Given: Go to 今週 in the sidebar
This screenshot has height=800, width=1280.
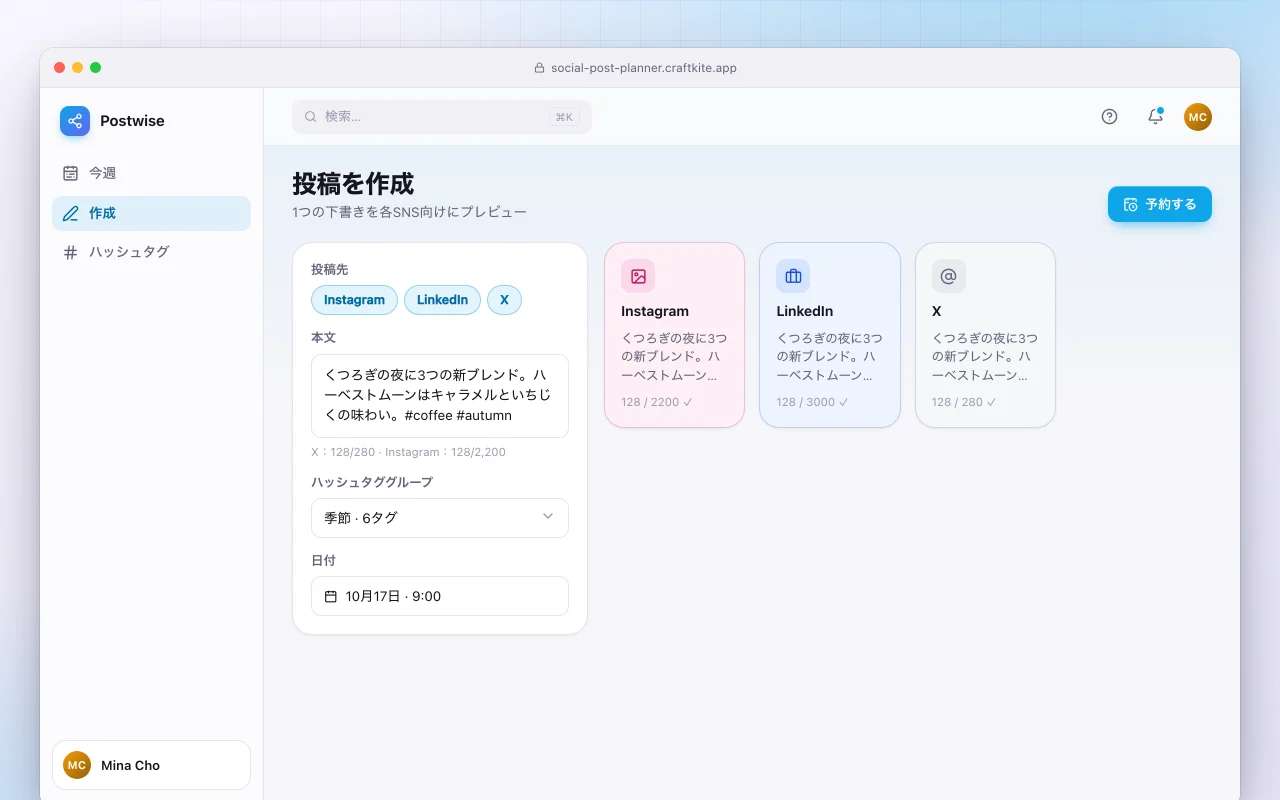Looking at the screenshot, I should pos(151,173).
